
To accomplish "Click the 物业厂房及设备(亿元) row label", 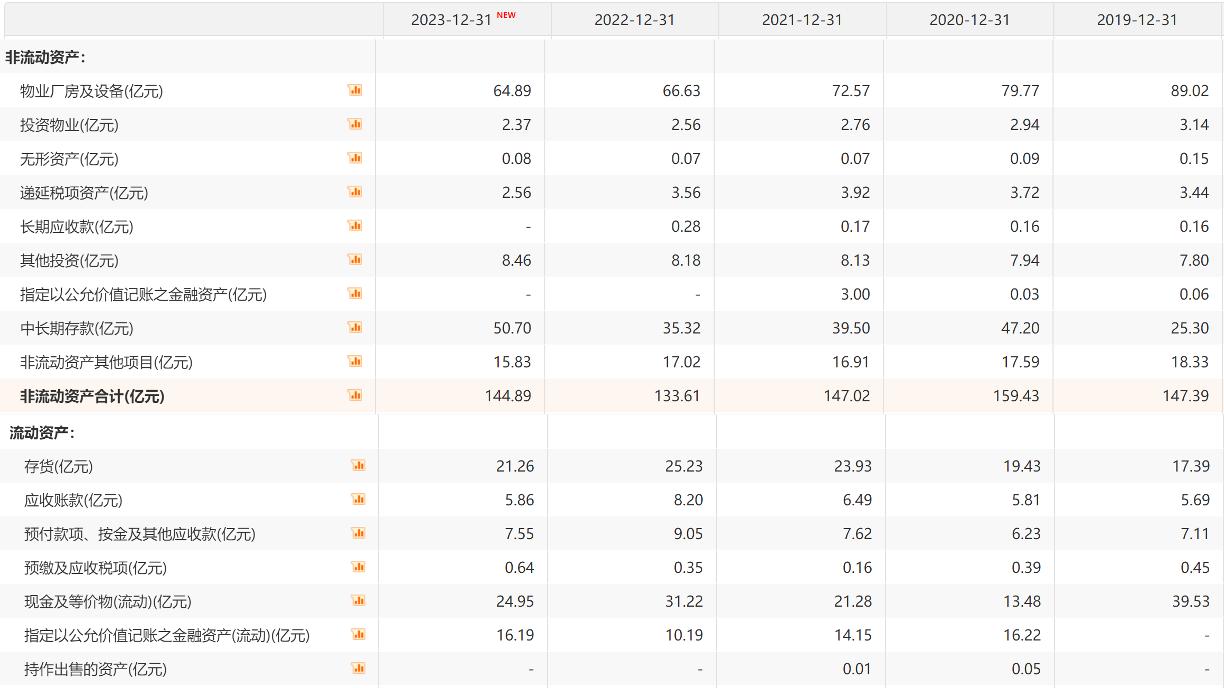I will (x=91, y=91).
